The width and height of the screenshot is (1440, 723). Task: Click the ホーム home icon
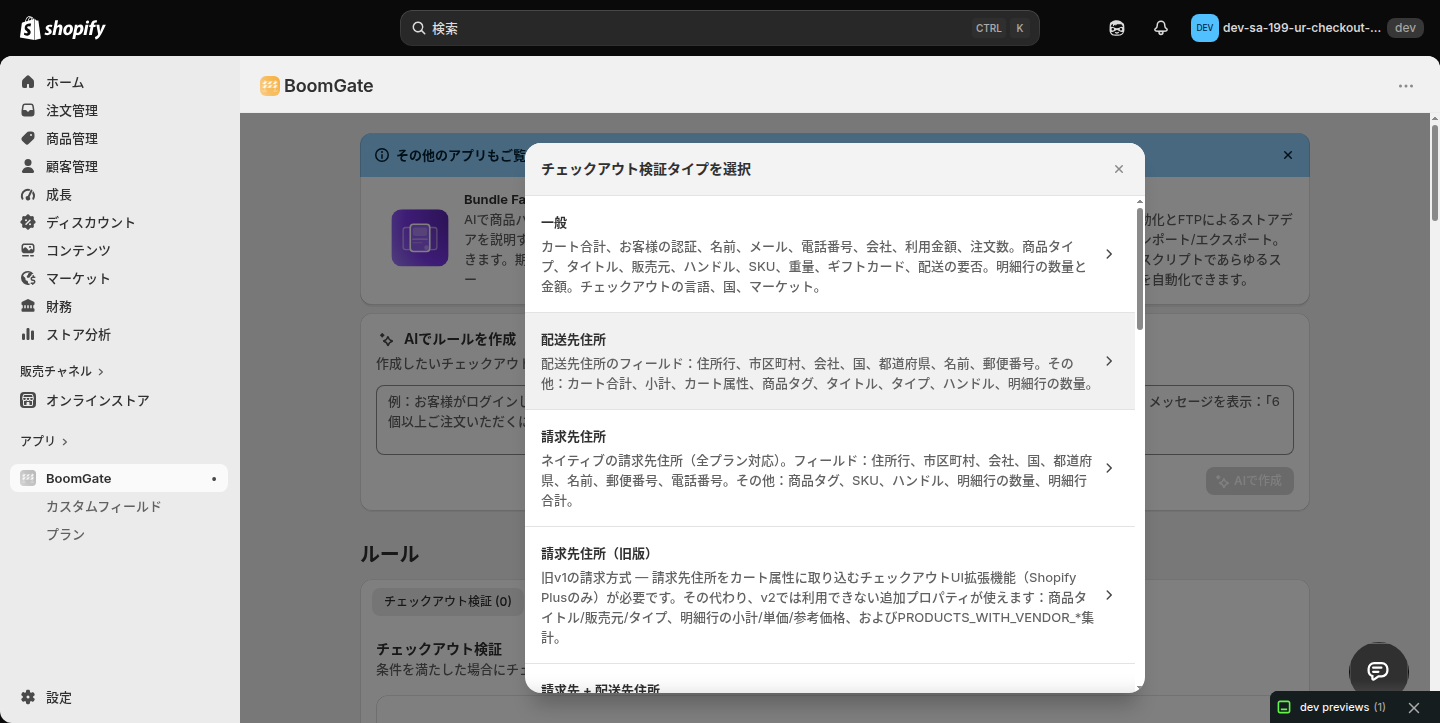(28, 82)
